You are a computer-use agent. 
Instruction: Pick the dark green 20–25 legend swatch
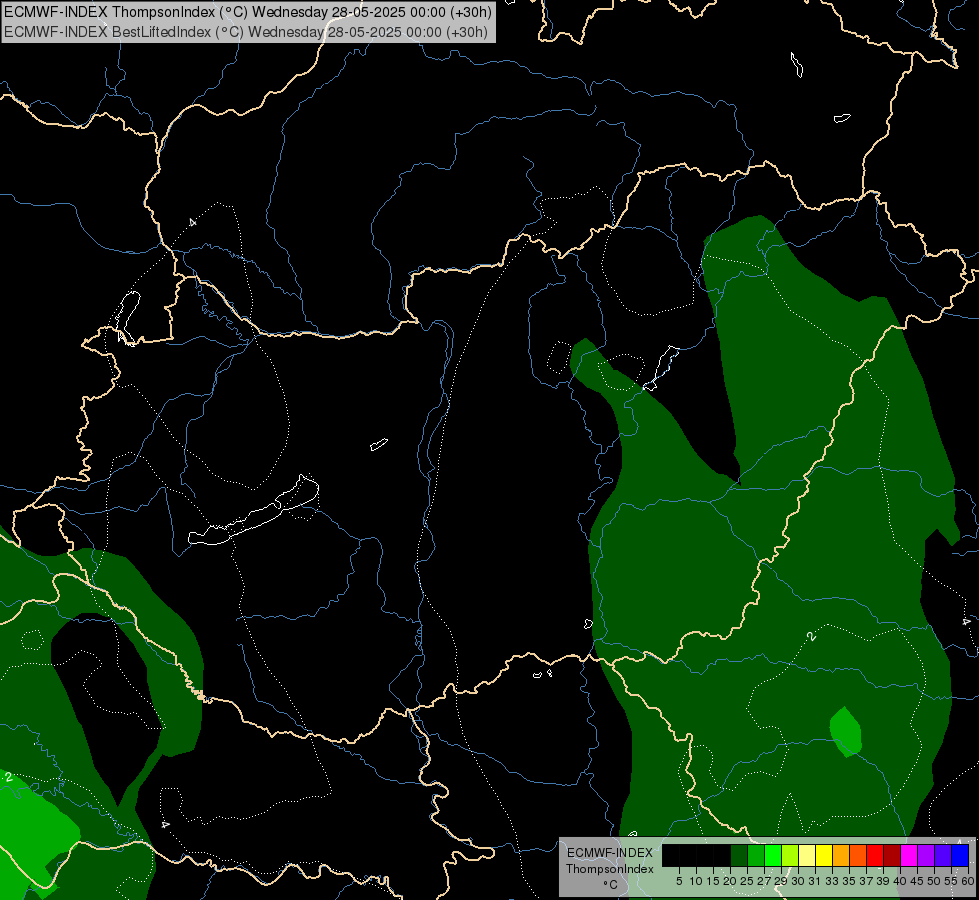point(739,855)
